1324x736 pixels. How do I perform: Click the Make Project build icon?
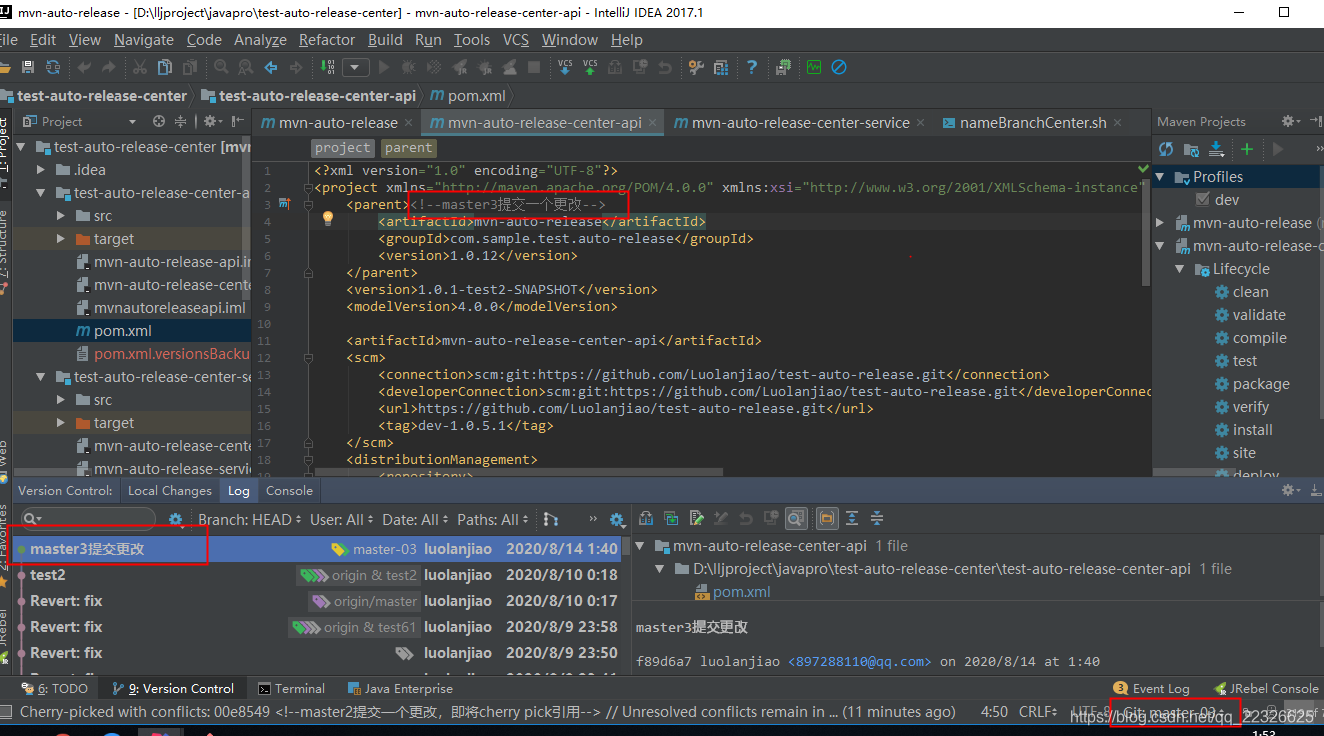pyautogui.click(x=329, y=67)
